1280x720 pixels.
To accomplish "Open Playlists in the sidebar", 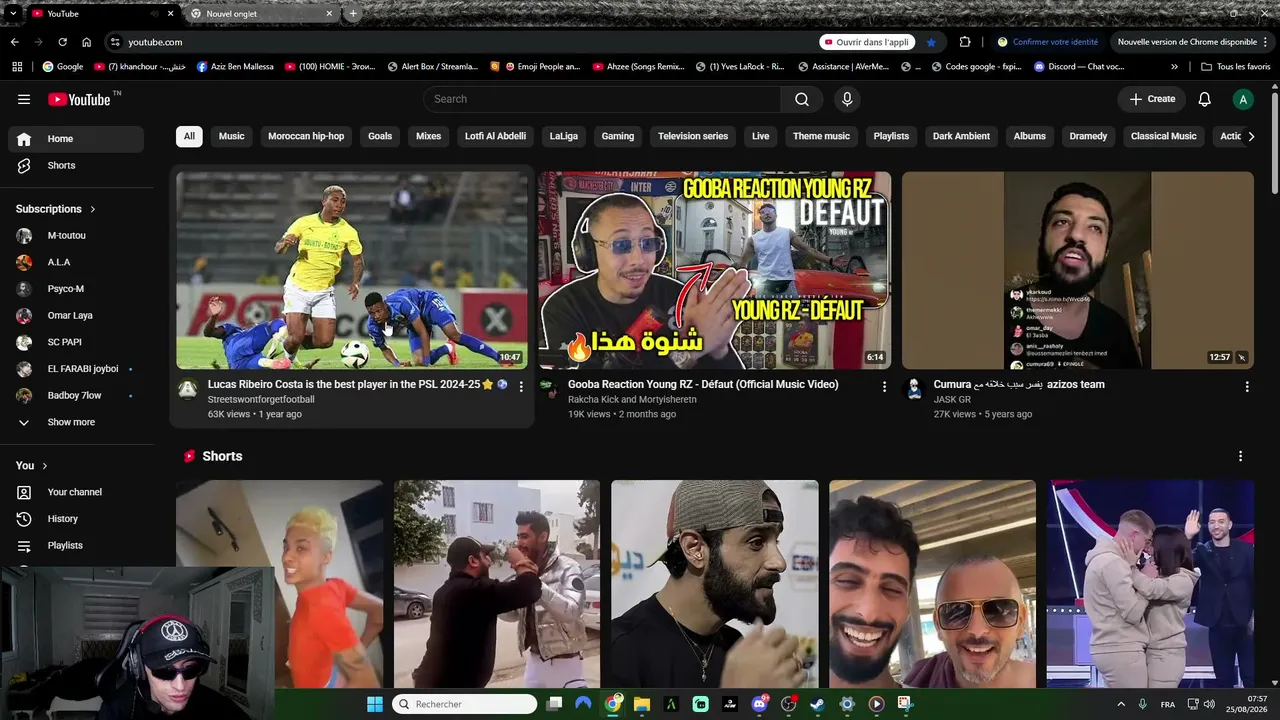I will 76,546.
